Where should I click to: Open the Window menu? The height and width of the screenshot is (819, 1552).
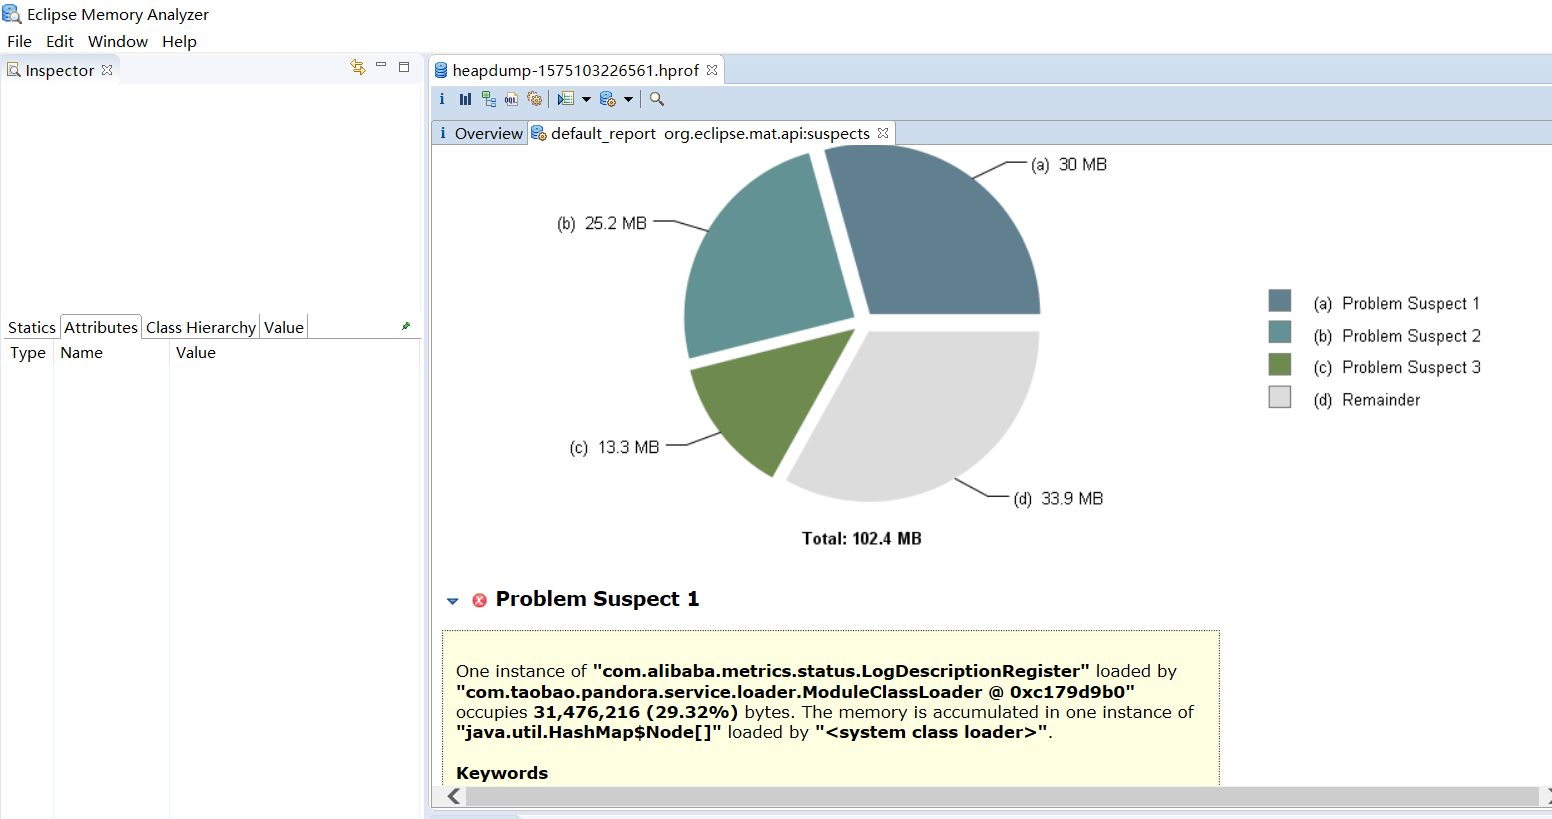[118, 41]
